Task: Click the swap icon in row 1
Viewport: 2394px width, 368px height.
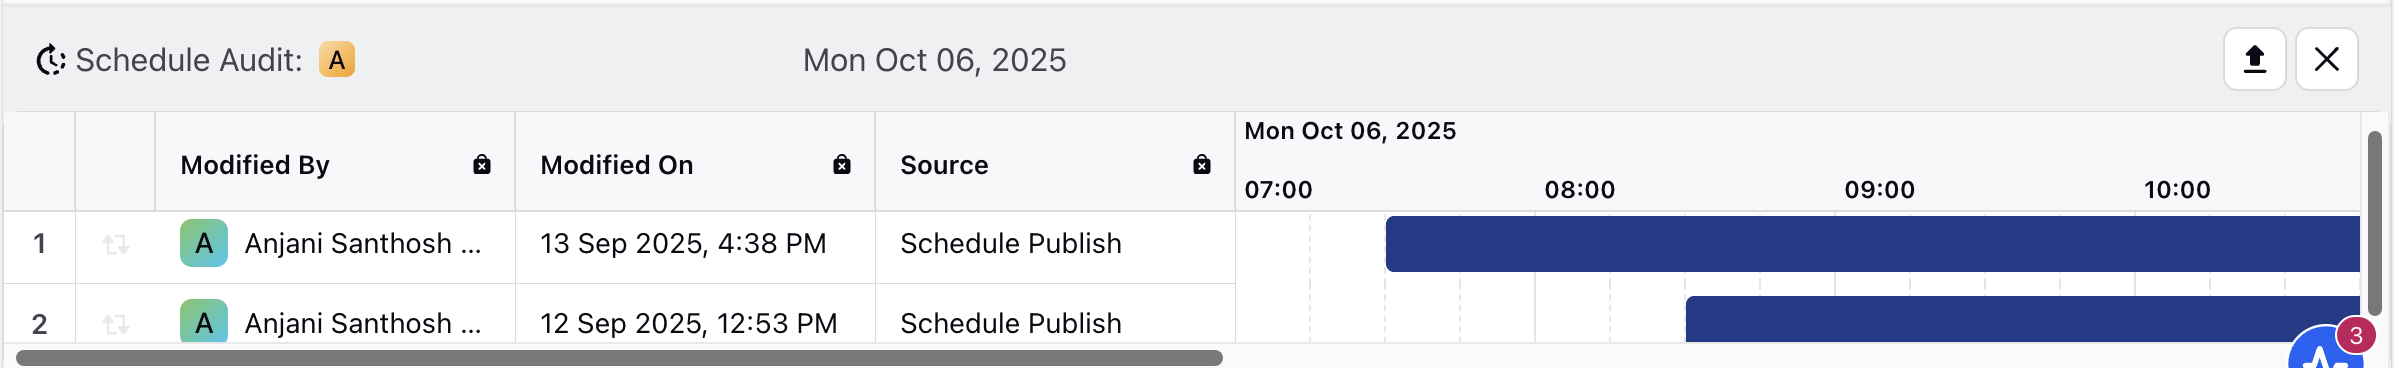Action: [x=116, y=244]
